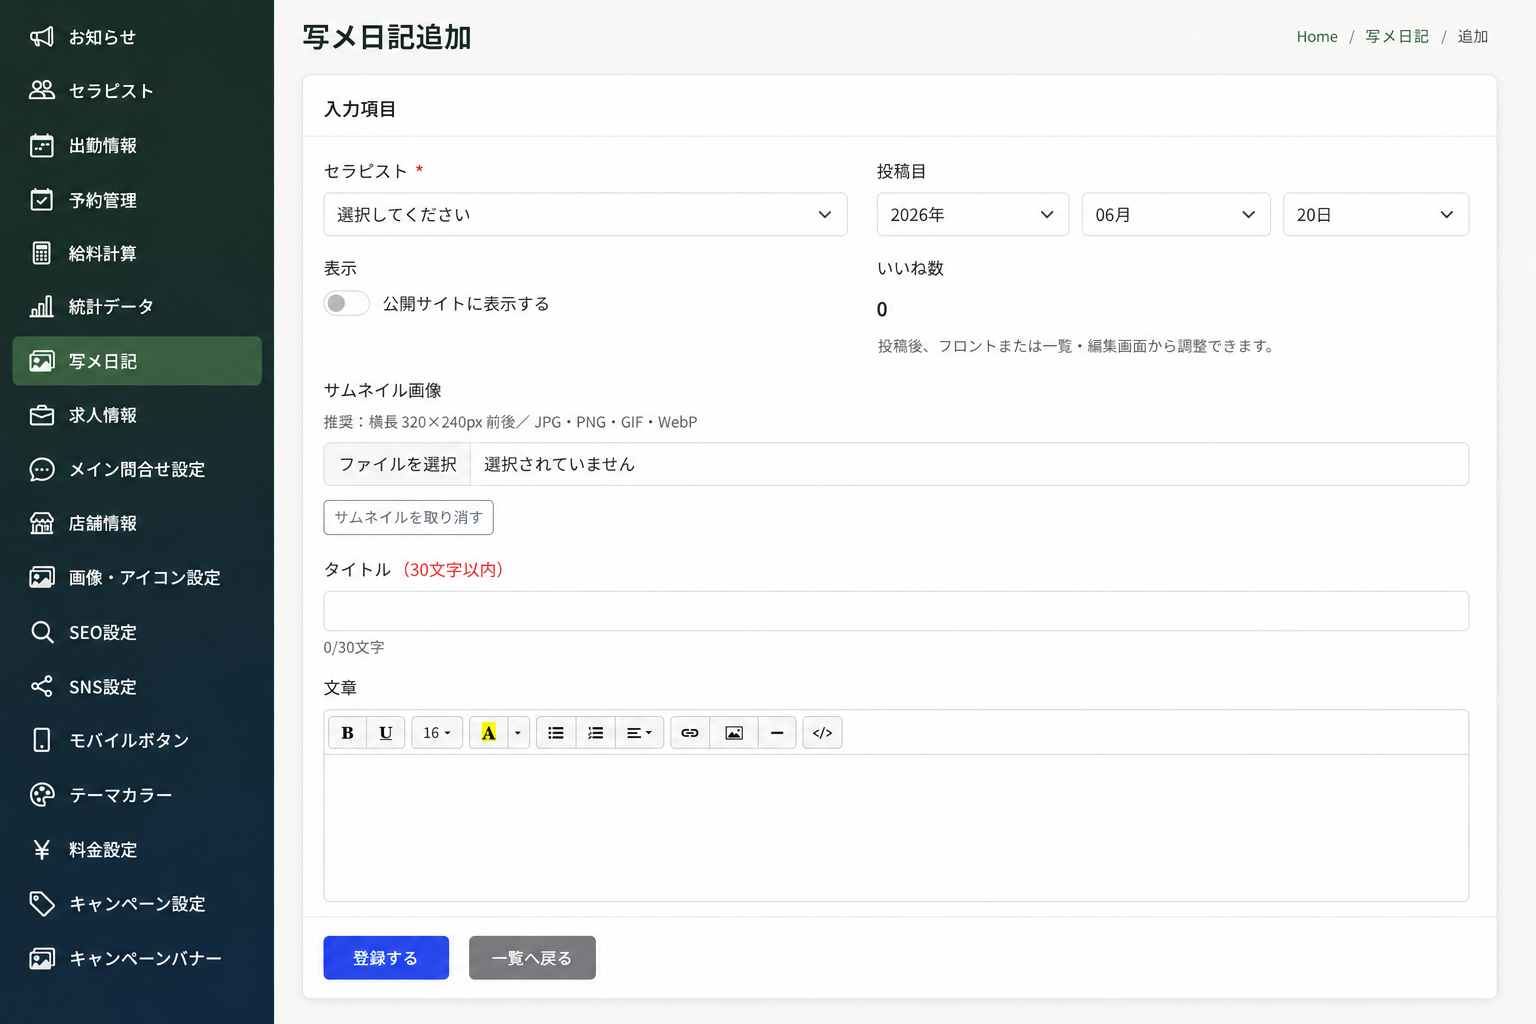Click the tag icon beside キャンペーン設定
The image size is (1536, 1024).
point(42,904)
